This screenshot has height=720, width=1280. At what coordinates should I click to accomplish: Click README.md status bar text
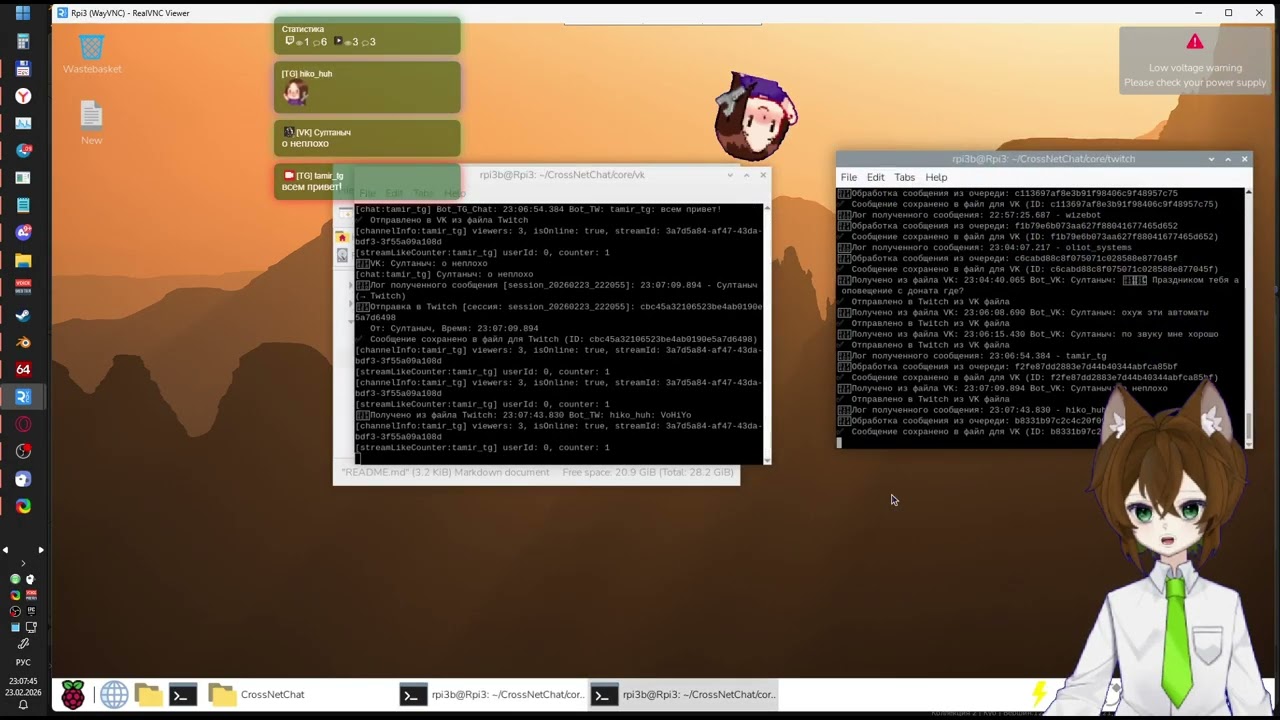pyautogui.click(x=445, y=472)
